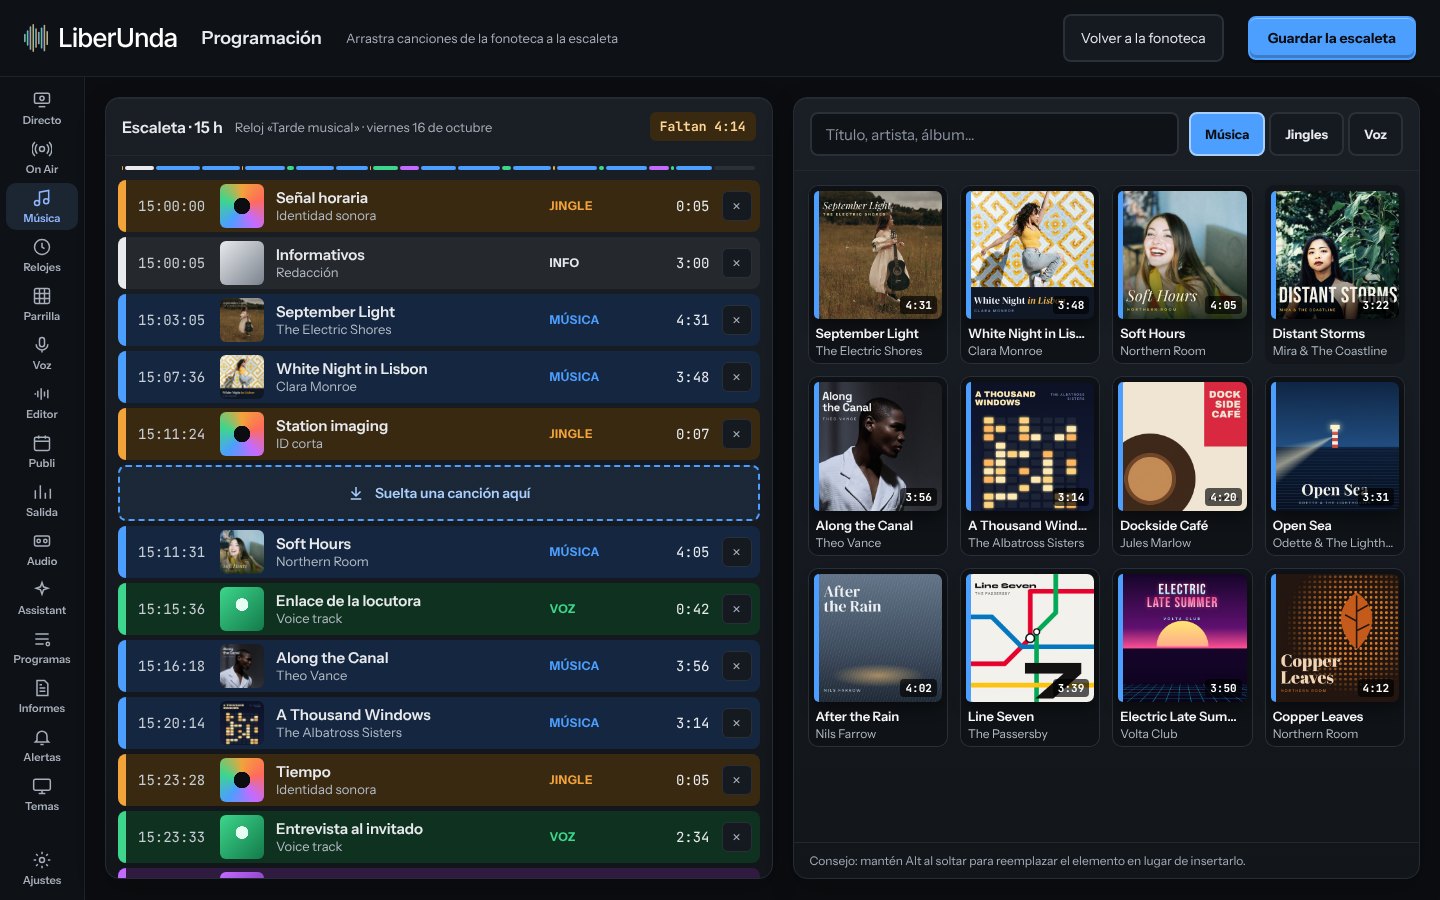Click the Faltan 4:14 remaining badge
1440x900 pixels.
coord(702,127)
